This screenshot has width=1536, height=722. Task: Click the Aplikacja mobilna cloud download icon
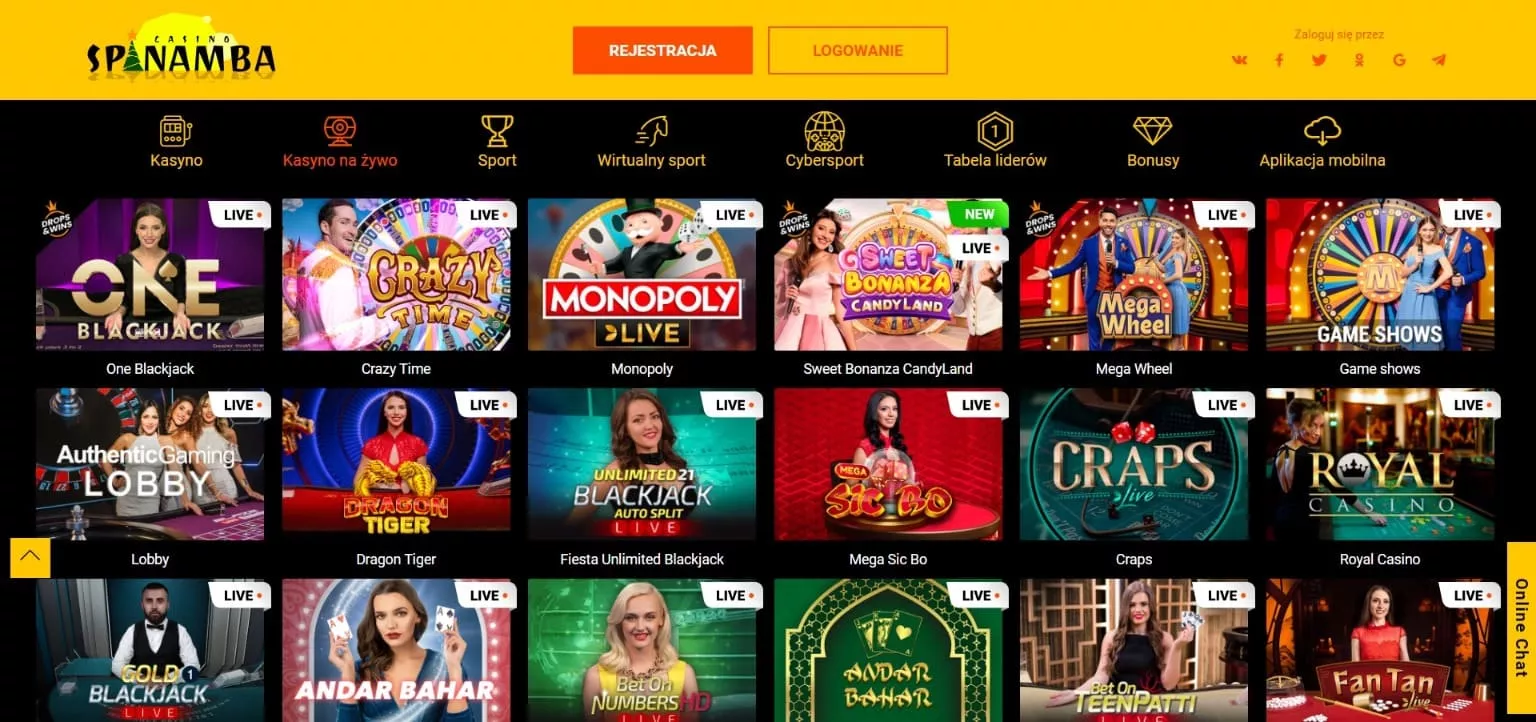(x=1322, y=131)
